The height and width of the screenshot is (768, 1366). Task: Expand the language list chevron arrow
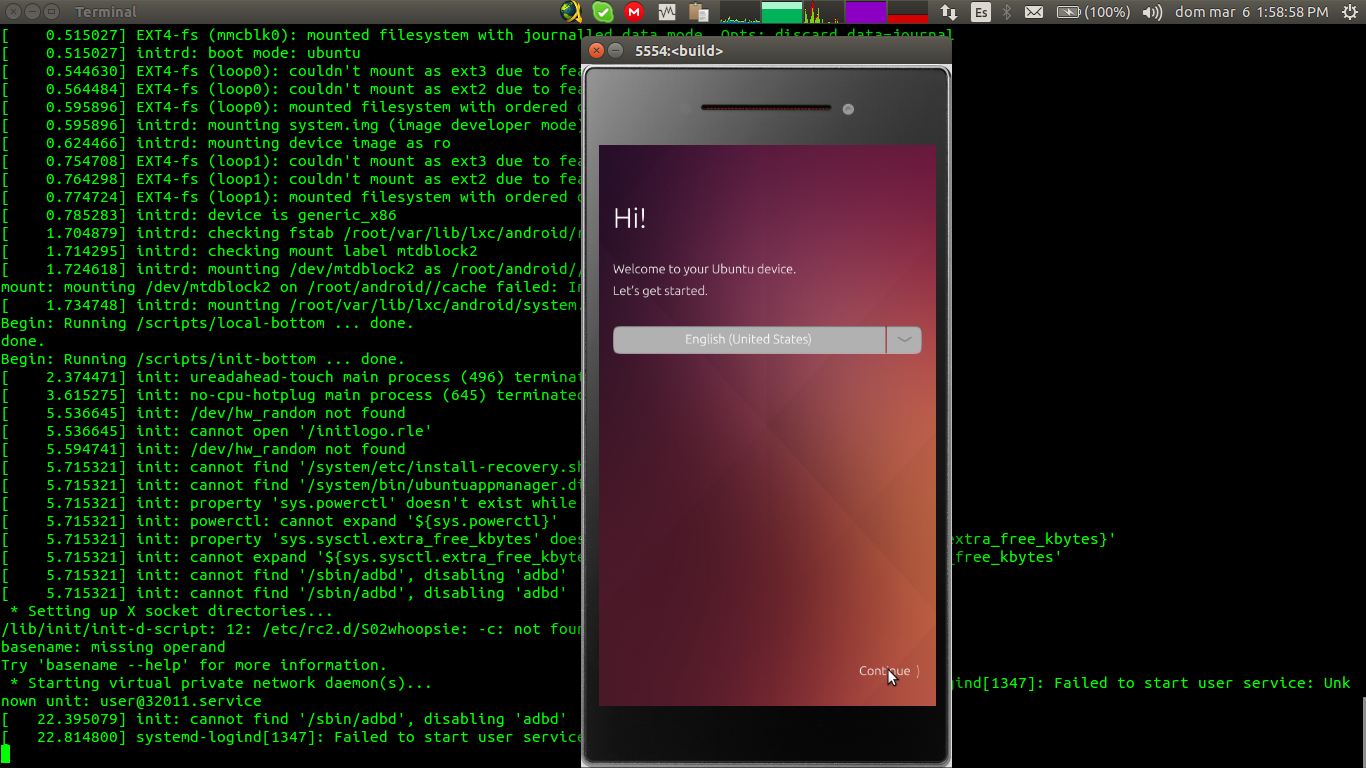[904, 340]
